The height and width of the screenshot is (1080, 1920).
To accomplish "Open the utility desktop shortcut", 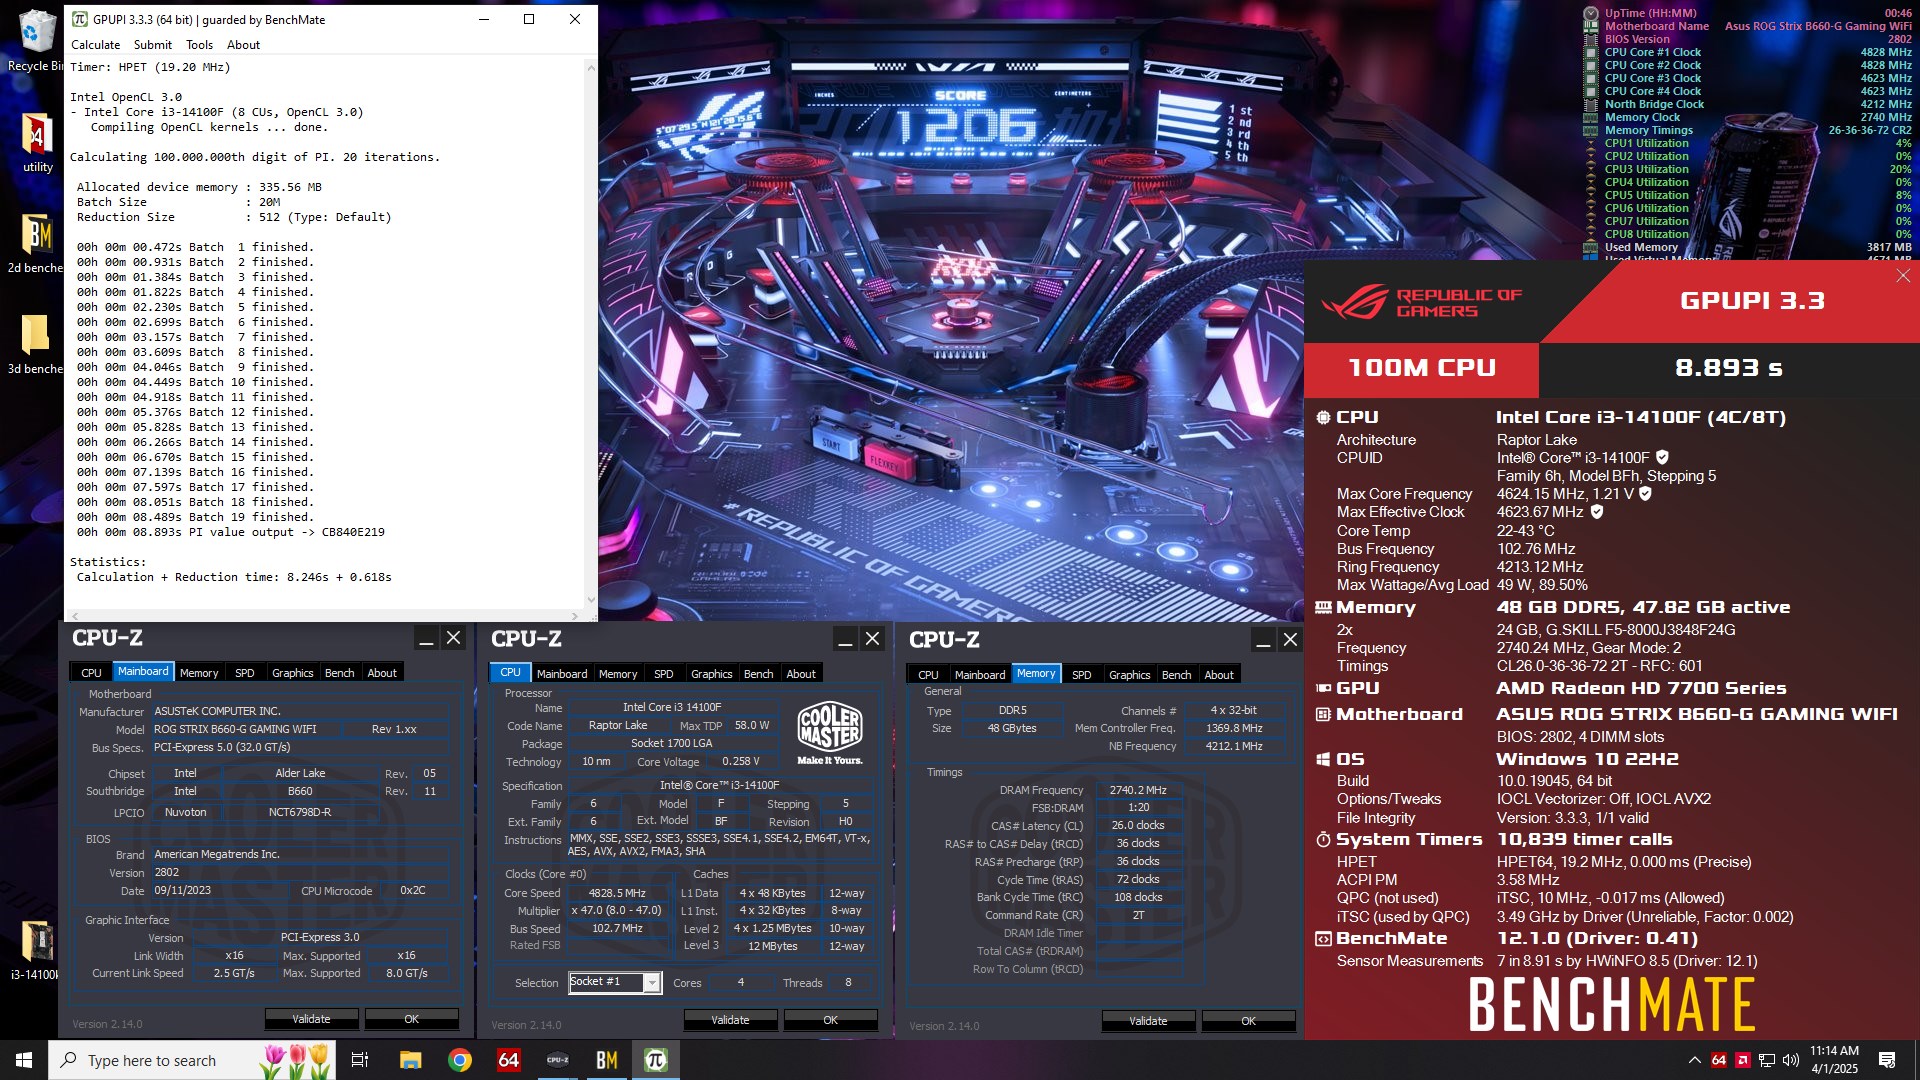I will pos(37,143).
